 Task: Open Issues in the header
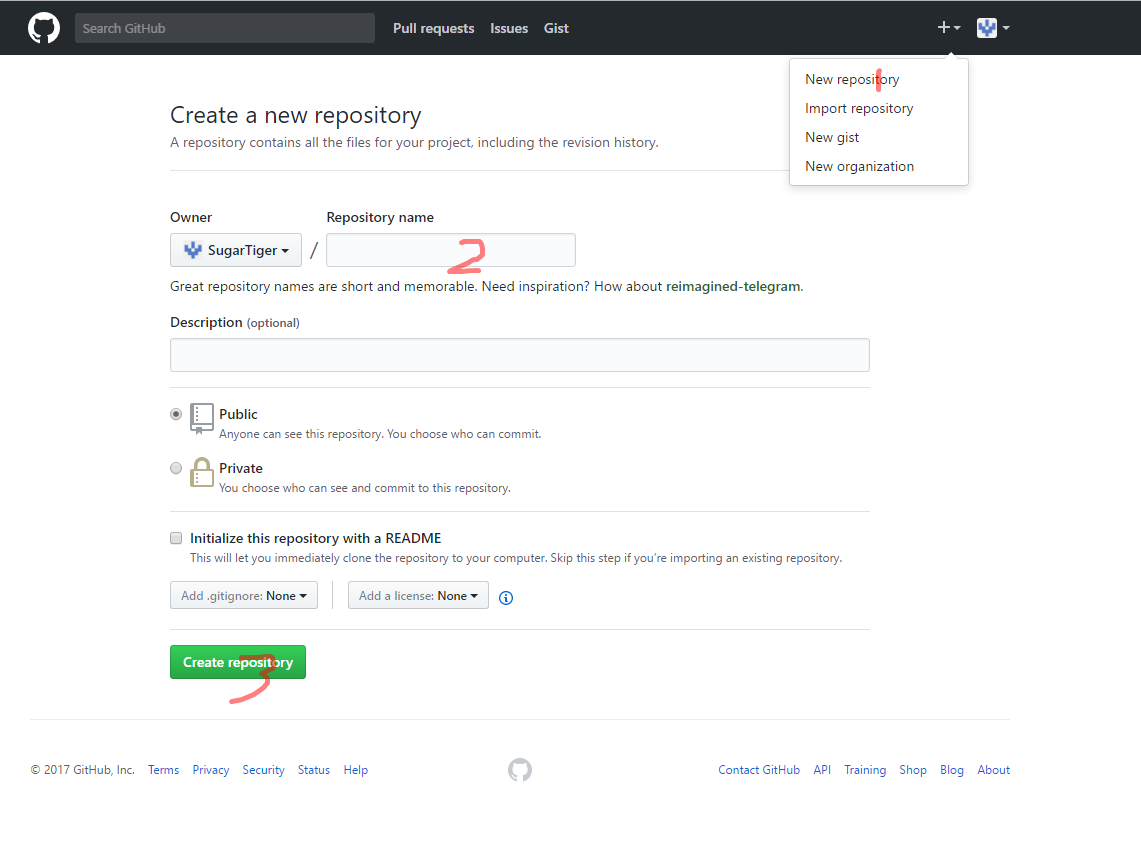tap(509, 28)
